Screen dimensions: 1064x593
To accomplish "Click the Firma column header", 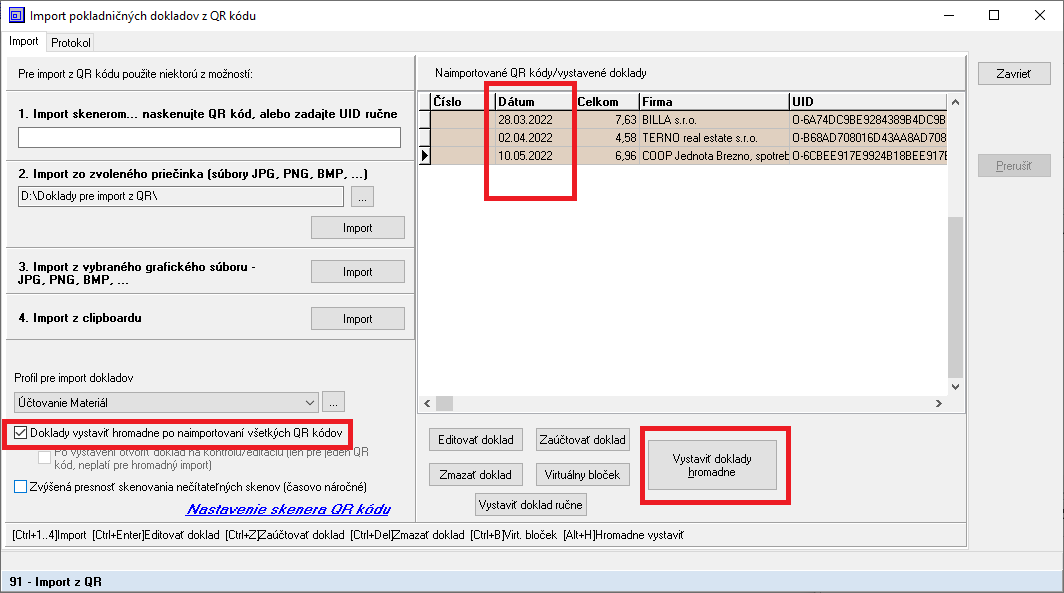I will tap(714, 102).
